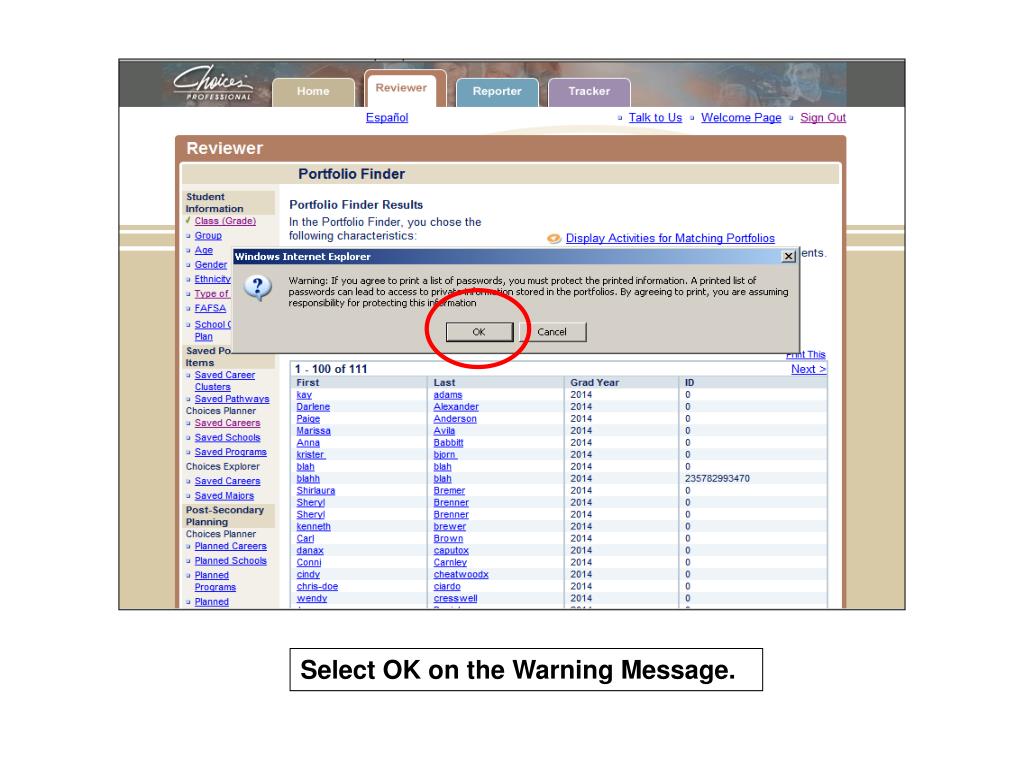Open Saved Pathways link
1024x768 pixels.
tap(232, 399)
